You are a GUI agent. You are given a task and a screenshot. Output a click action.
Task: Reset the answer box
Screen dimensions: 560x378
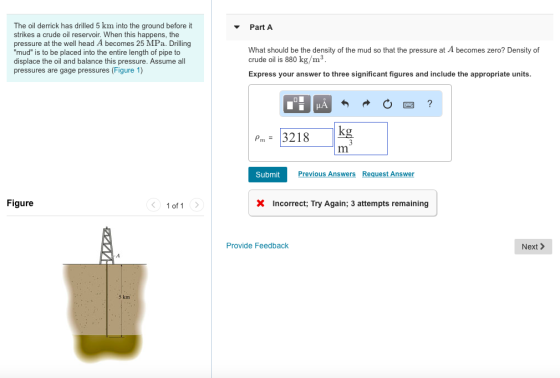pos(387,104)
